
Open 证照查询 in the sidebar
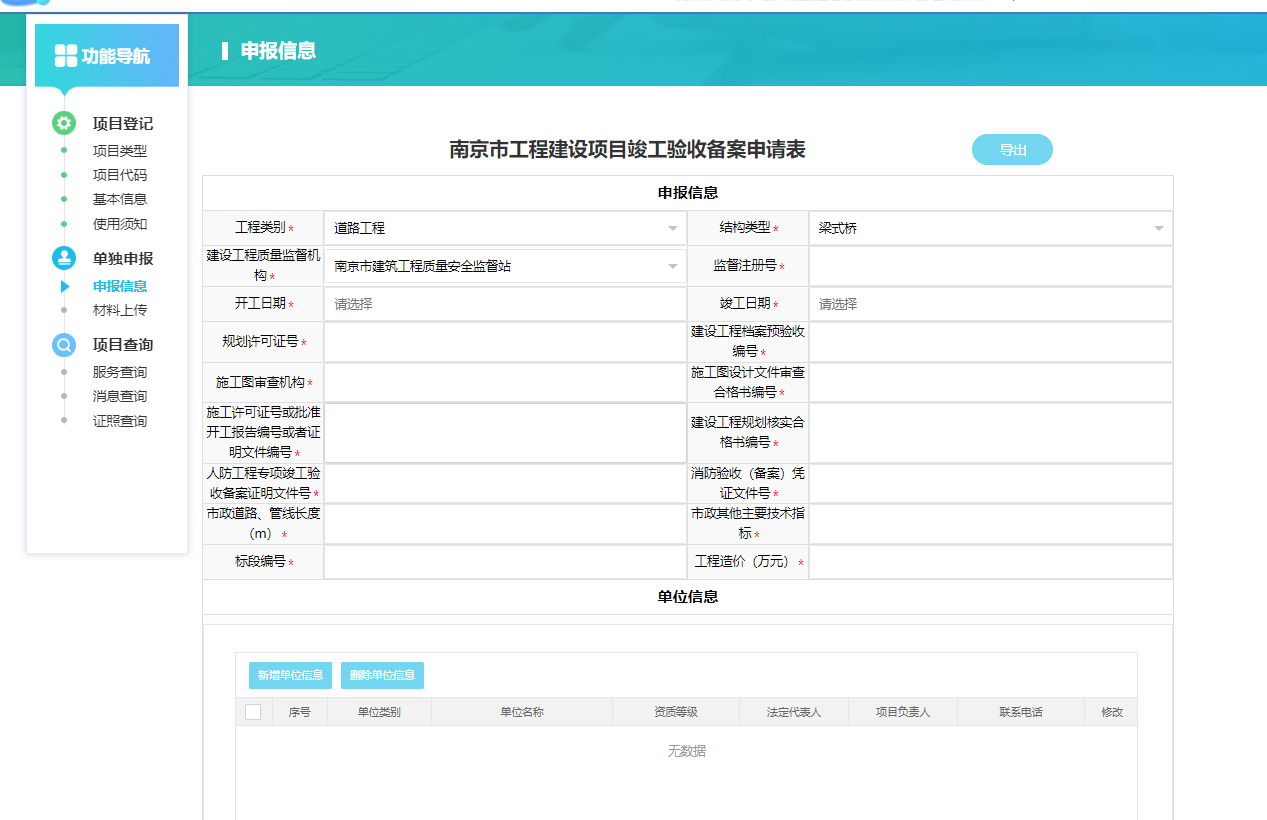tap(120, 422)
